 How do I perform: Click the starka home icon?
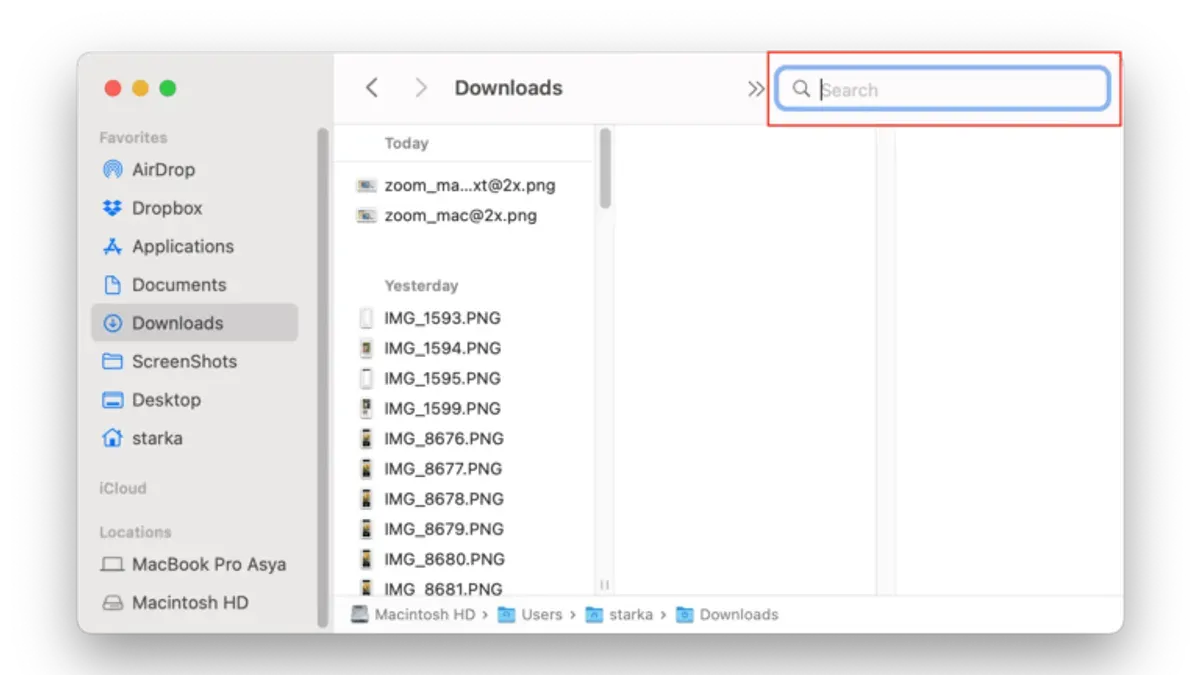pos(113,438)
